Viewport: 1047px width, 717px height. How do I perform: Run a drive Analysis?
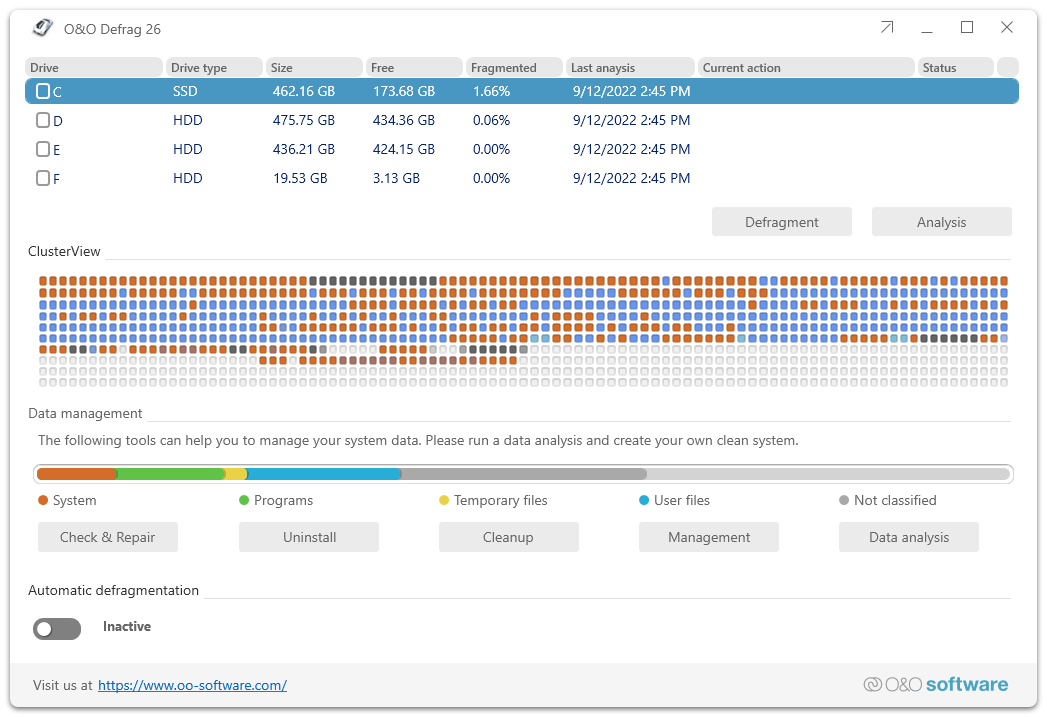(940, 221)
